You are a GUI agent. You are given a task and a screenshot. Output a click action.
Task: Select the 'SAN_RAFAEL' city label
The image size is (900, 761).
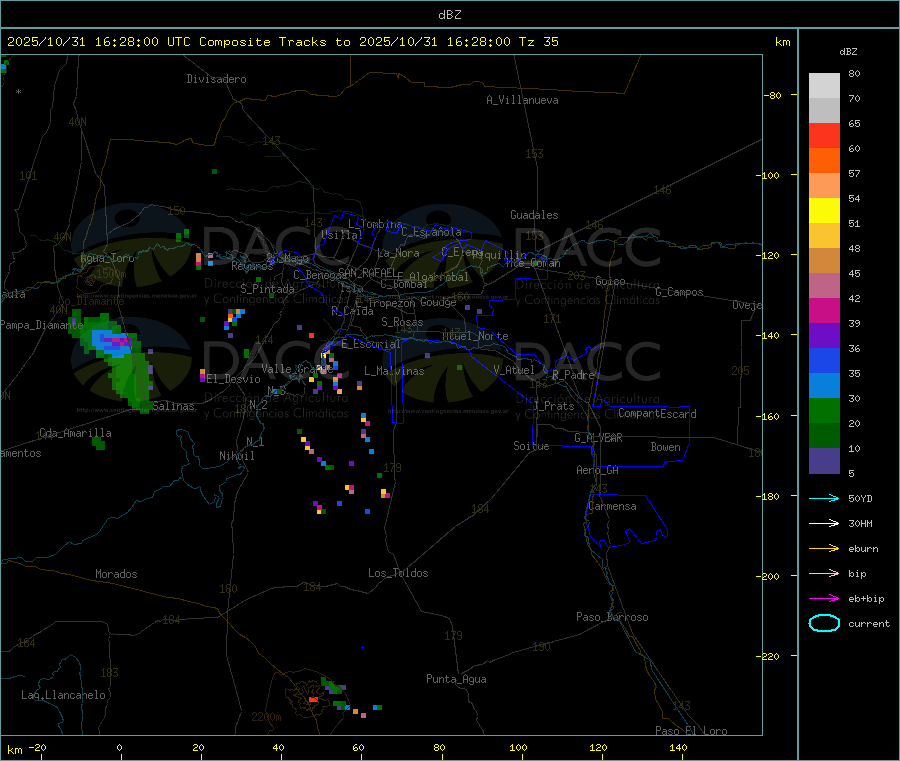pos(368,272)
